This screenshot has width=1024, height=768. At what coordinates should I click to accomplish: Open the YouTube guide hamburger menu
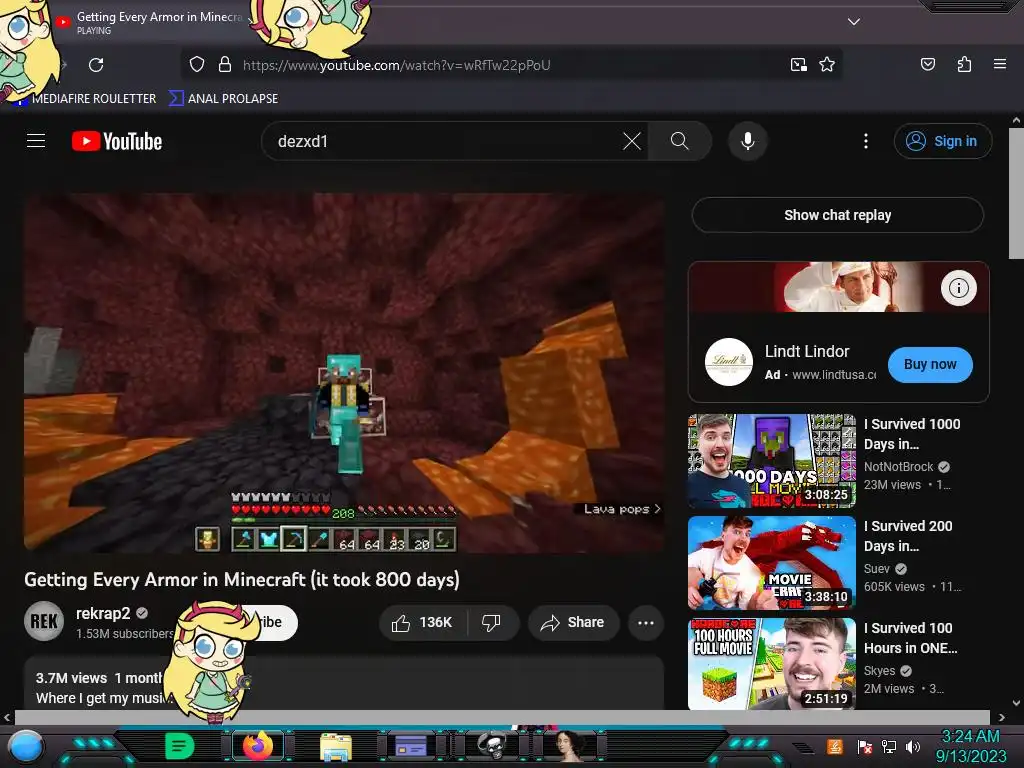[36, 141]
